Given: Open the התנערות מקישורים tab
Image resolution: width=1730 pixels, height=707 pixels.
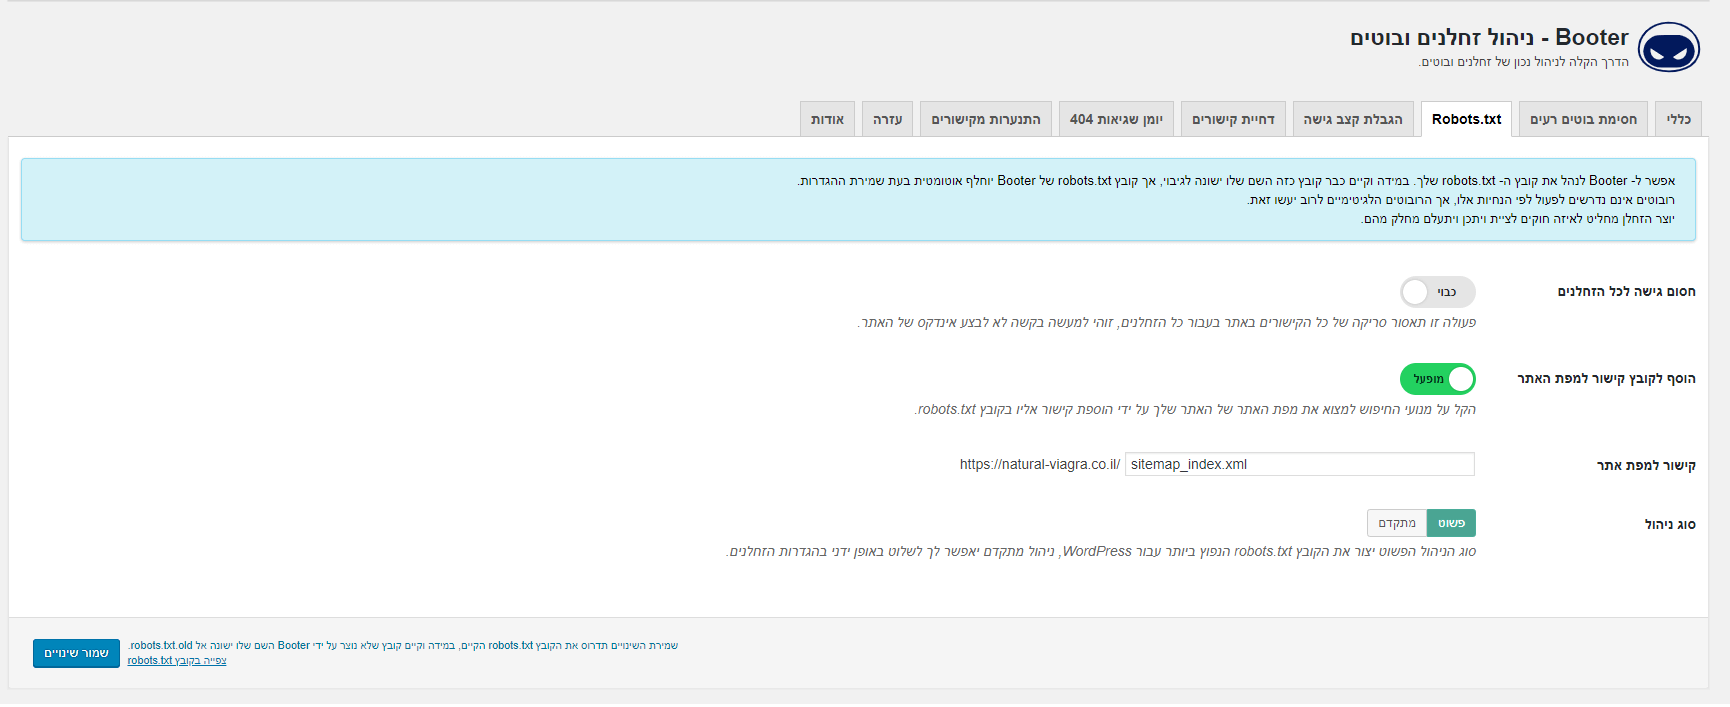Looking at the screenshot, I should point(986,119).
